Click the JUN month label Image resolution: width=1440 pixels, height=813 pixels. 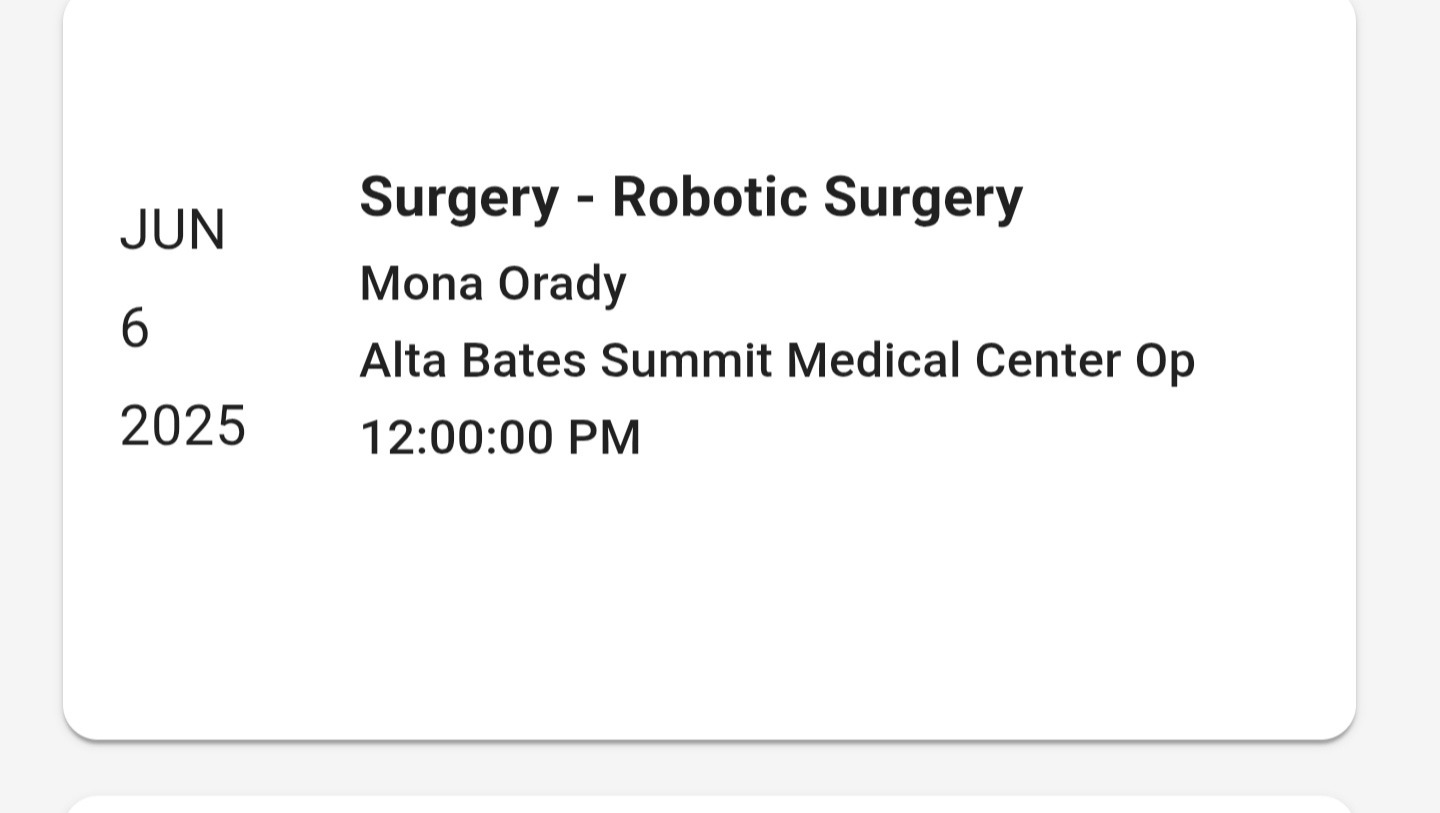click(x=173, y=231)
